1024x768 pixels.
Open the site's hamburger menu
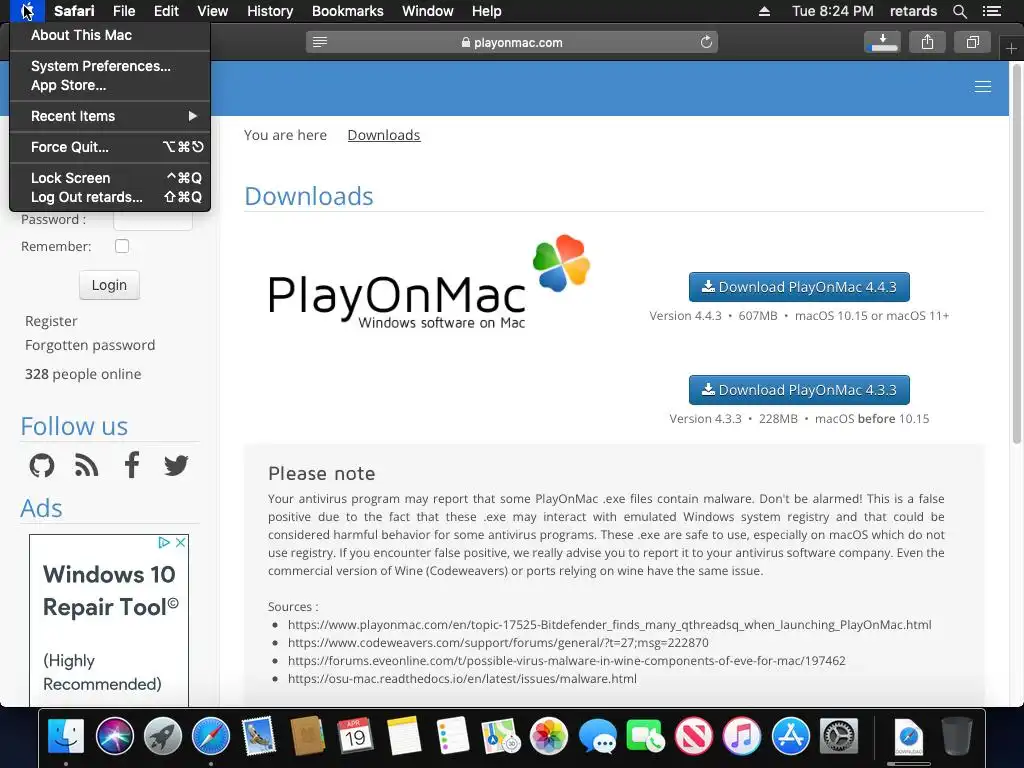click(x=983, y=87)
